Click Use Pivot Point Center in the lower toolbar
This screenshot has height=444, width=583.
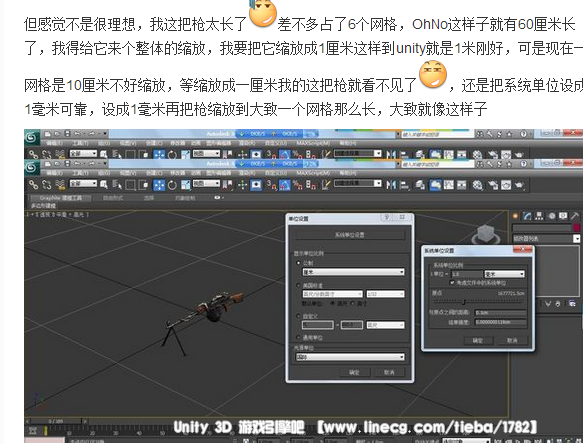click(x=227, y=184)
